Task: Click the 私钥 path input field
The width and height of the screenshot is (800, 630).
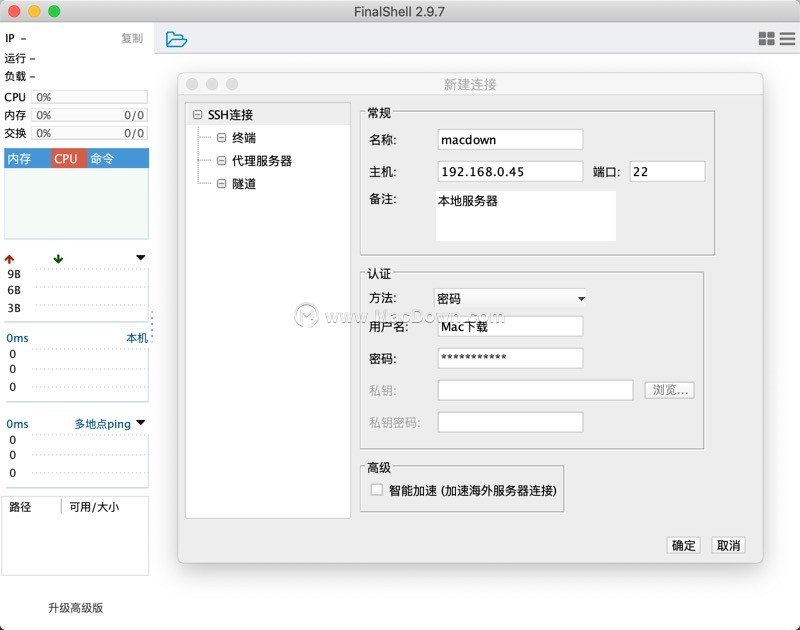Action: 535,390
